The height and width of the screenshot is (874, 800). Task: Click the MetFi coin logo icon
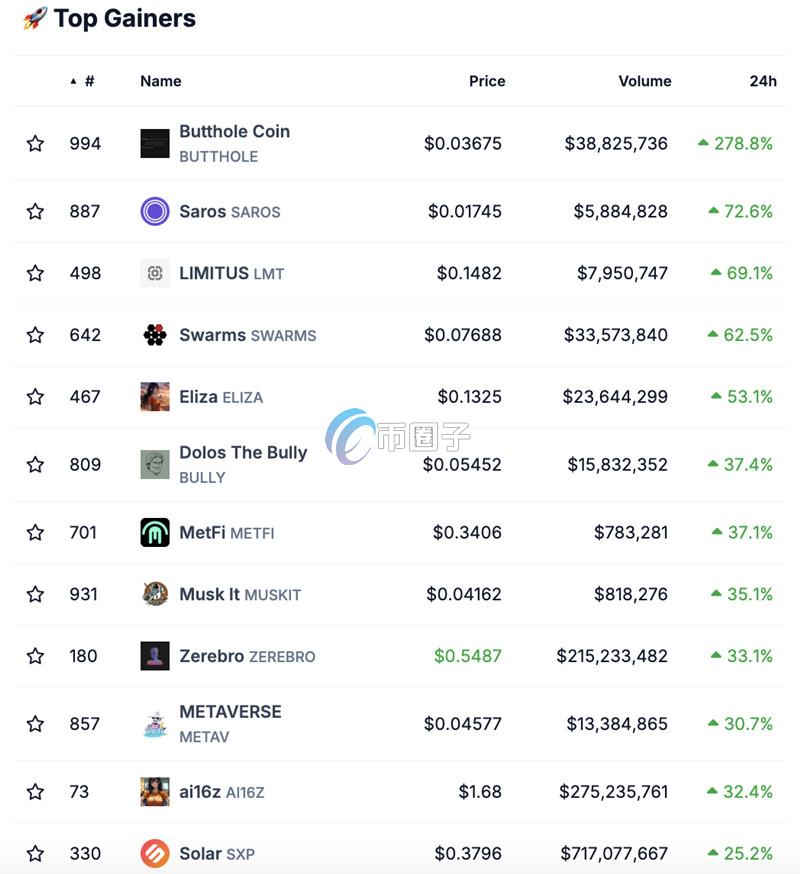pyautogui.click(x=155, y=532)
